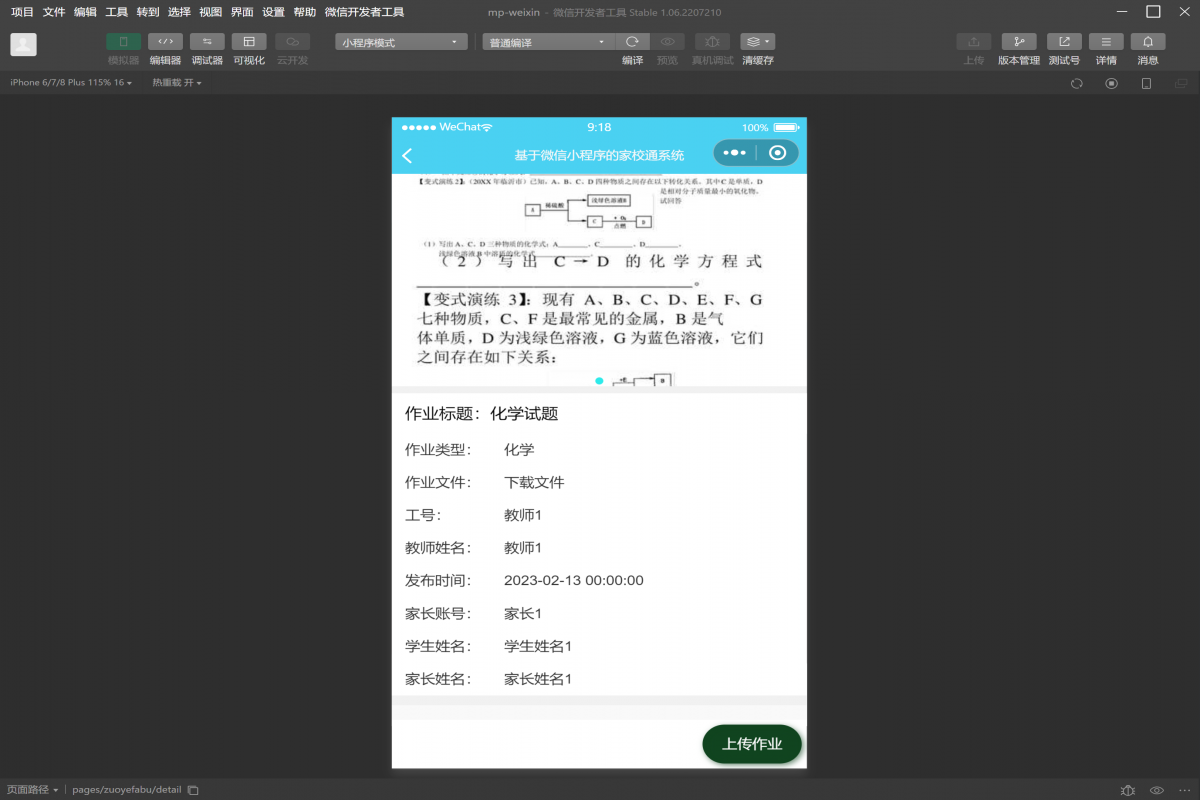Click the teal carousel page indicator dot

tap(599, 381)
